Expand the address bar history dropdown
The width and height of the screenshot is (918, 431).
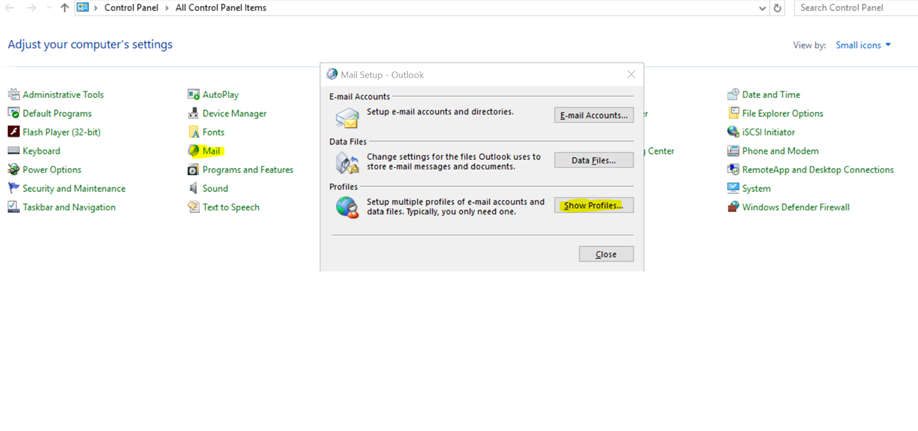point(762,8)
